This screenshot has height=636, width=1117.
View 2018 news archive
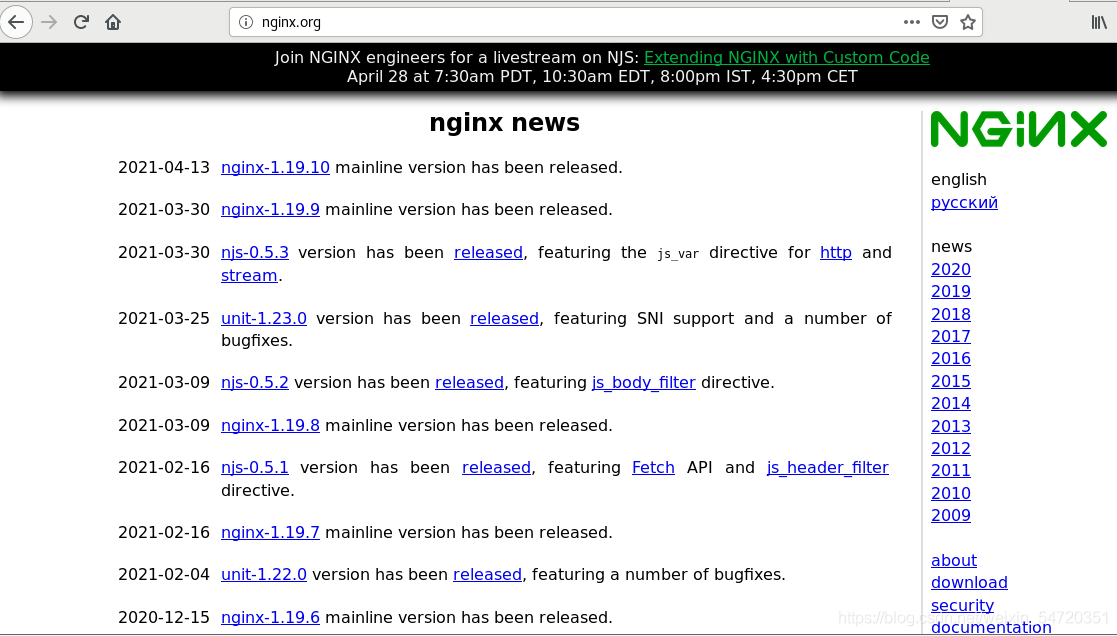tap(951, 314)
